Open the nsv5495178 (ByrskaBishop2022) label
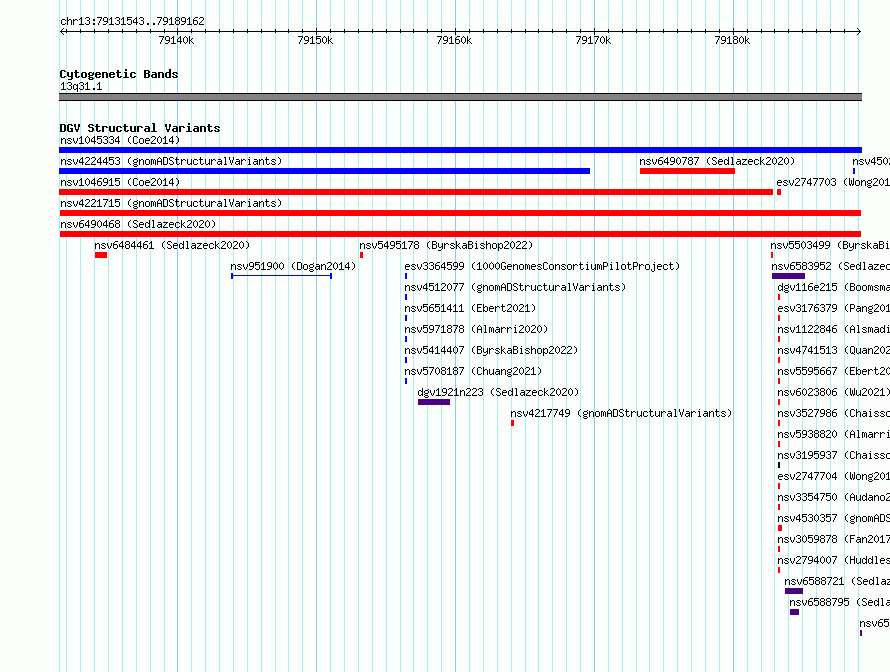Screen dimensions: 890x672 pos(446,245)
